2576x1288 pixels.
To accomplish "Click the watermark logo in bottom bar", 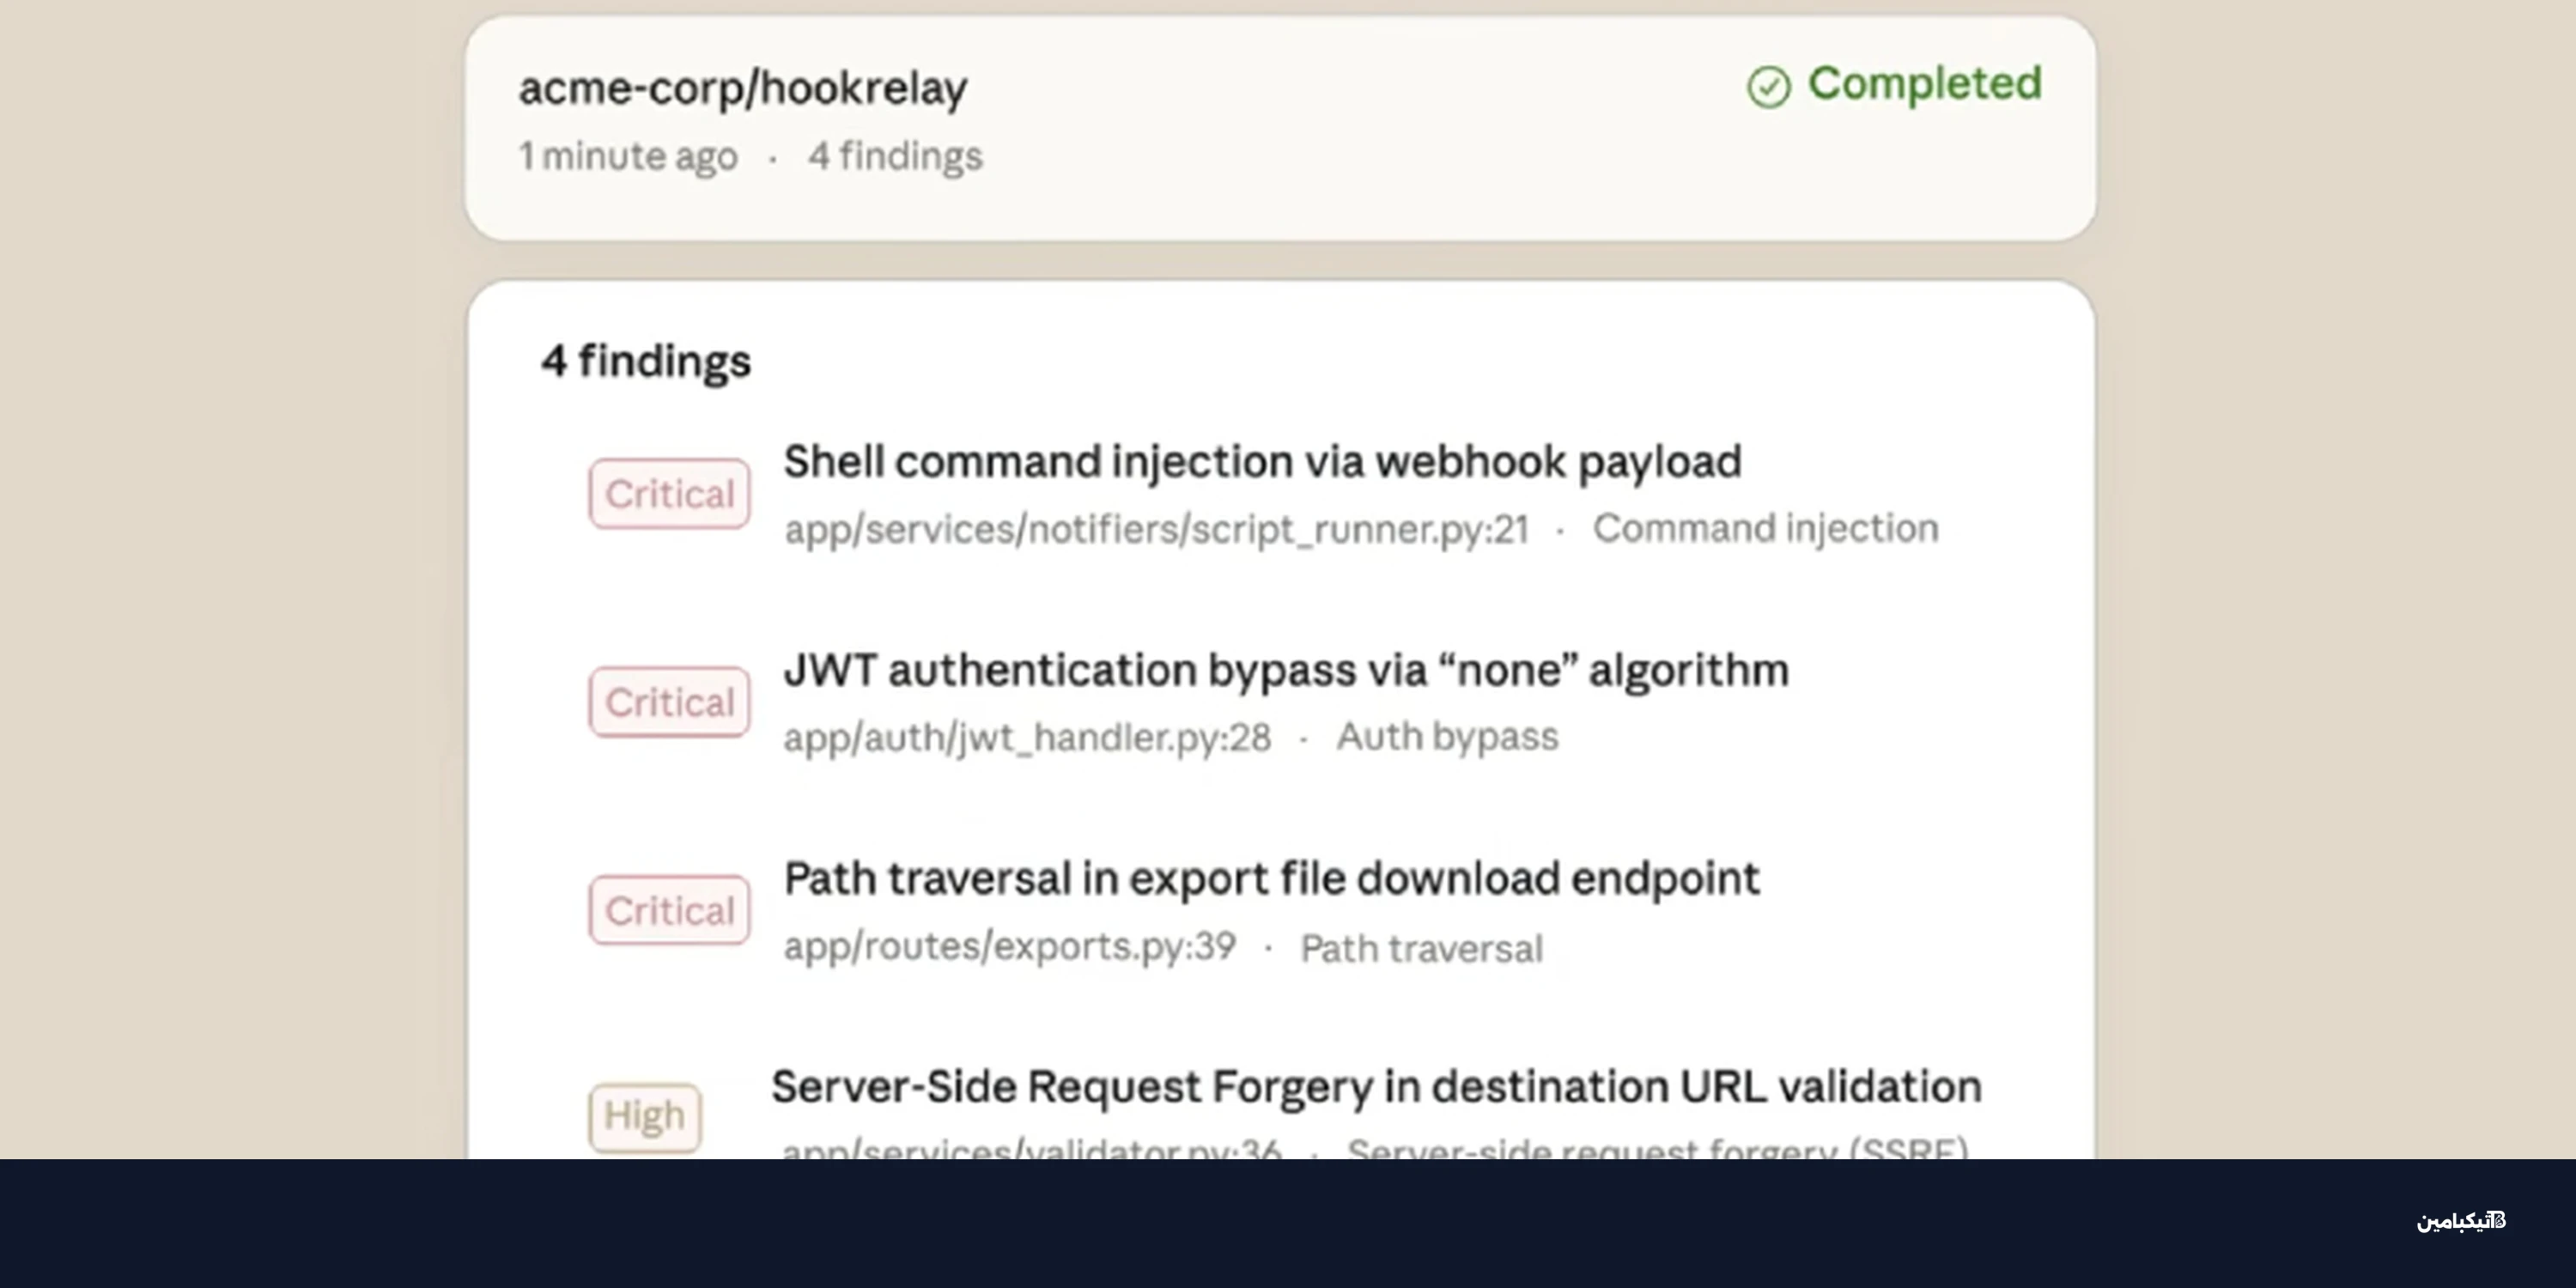I will [x=2461, y=1221].
